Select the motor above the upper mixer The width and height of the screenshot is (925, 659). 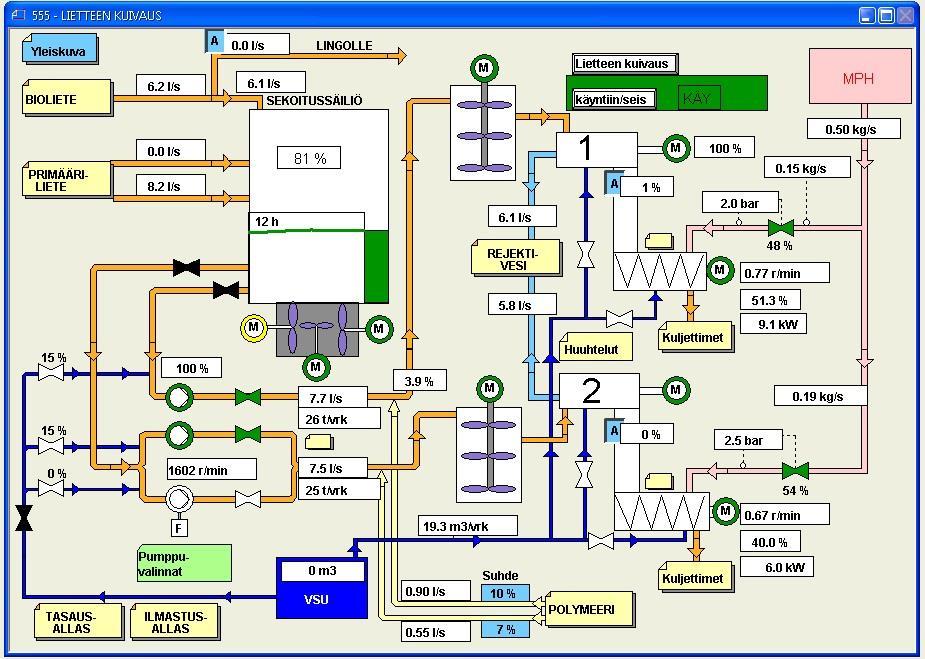(x=484, y=68)
